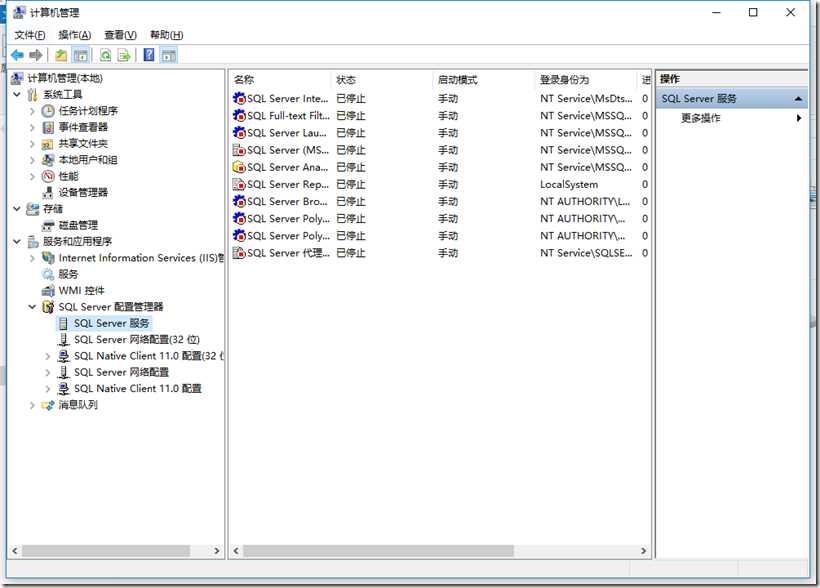Select the SQL Server Bro... service row
This screenshot has width=820, height=588.
[439, 201]
